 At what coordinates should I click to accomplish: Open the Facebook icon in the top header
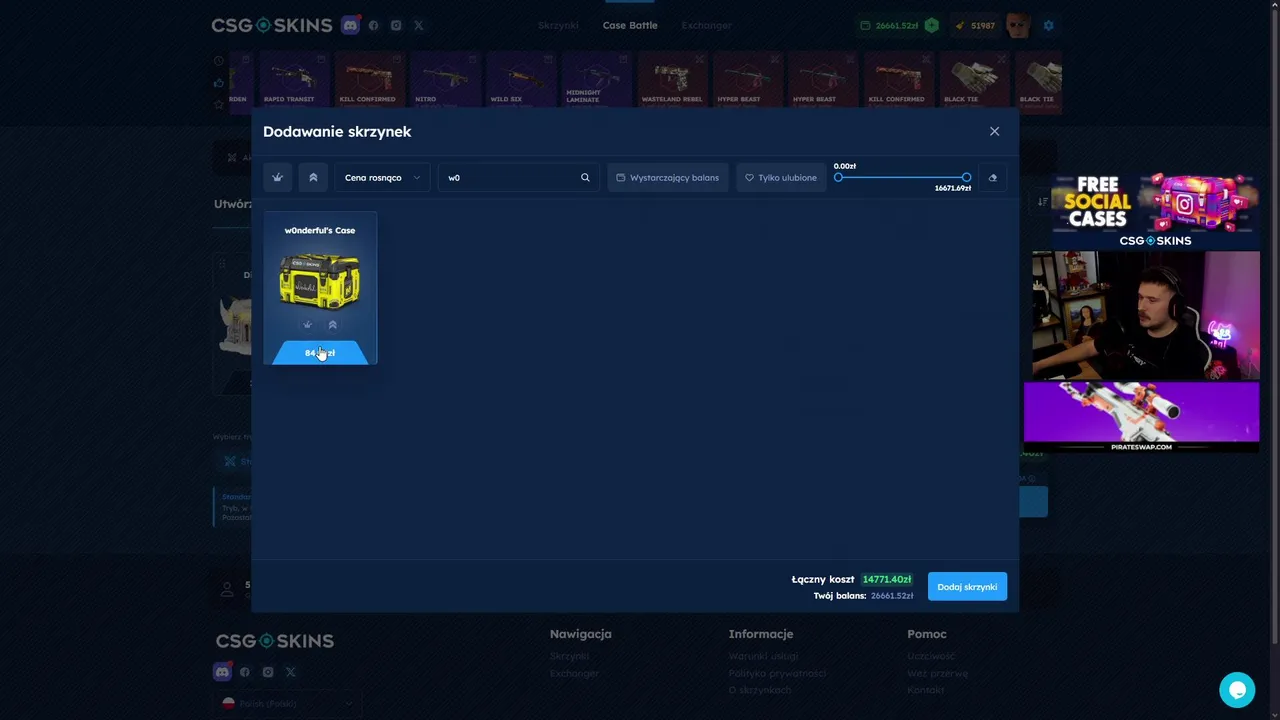374,25
